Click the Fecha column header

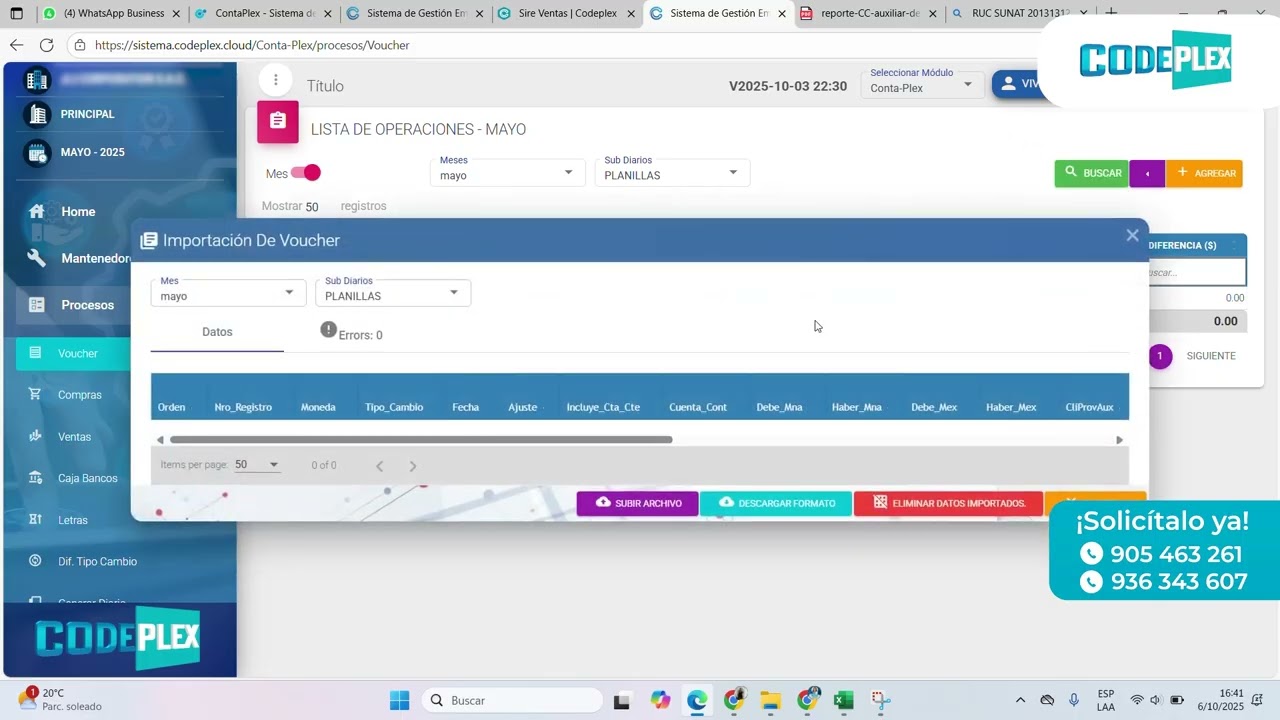[465, 407]
